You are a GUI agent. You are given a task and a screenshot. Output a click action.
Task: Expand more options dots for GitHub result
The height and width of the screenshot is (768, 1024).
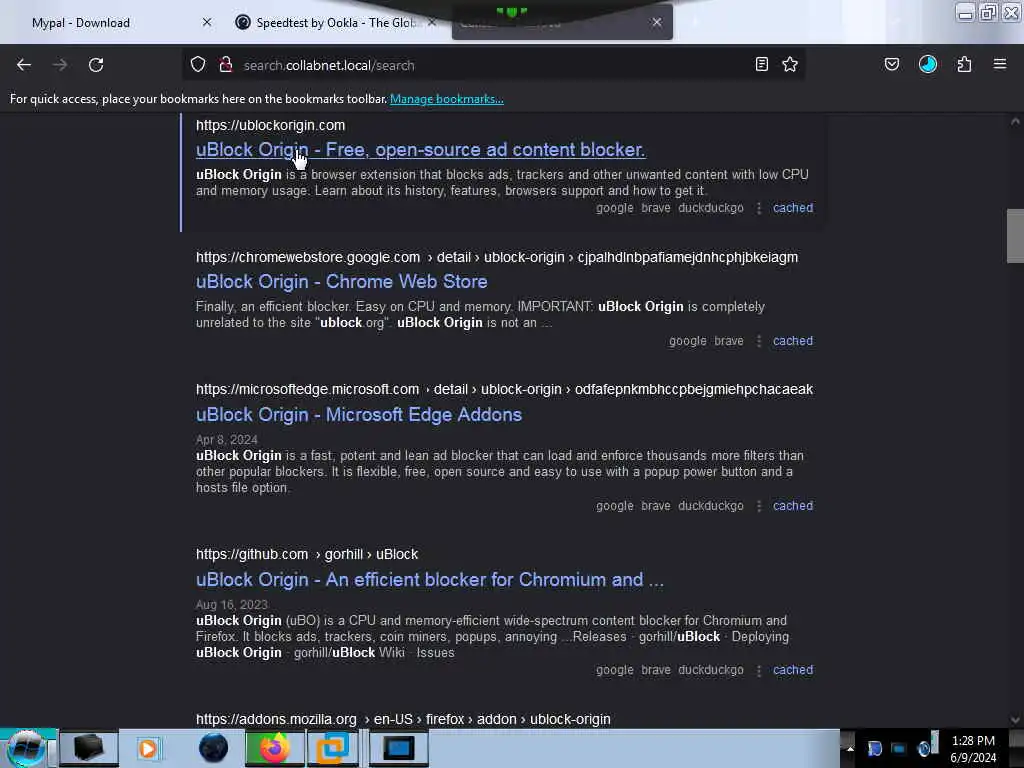tap(759, 671)
